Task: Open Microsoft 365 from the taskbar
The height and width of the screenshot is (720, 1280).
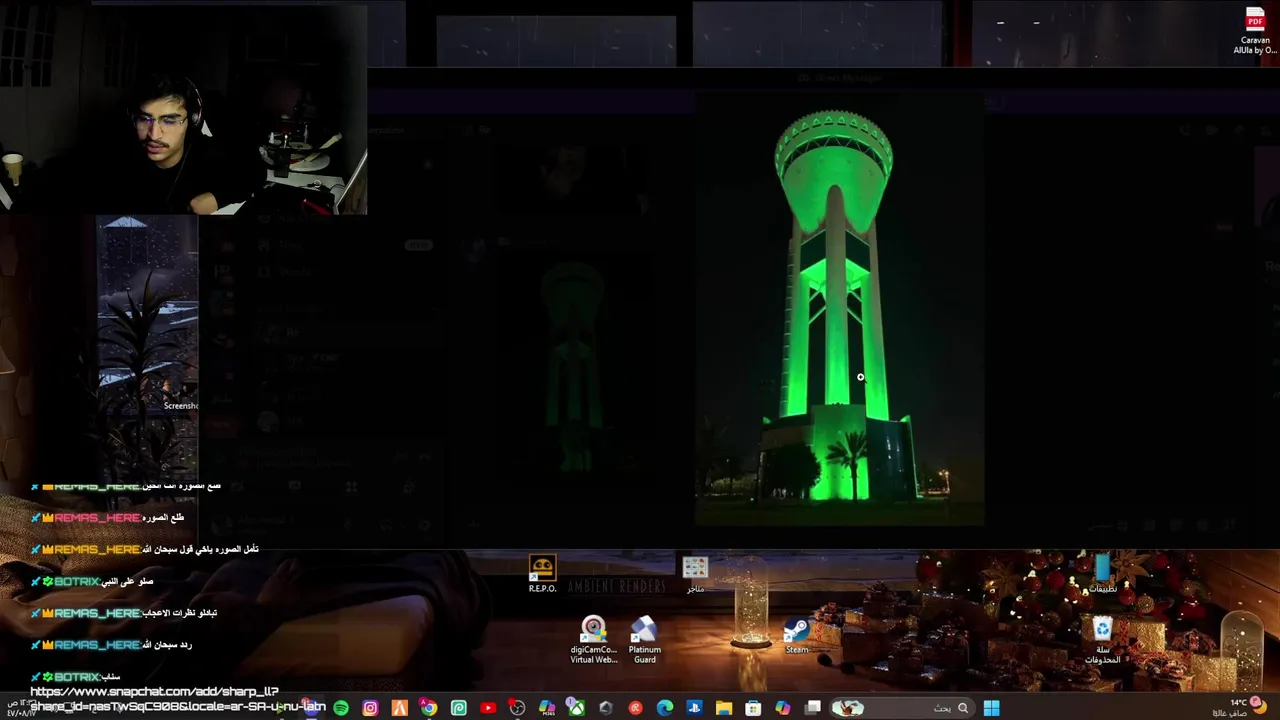Action: click(547, 708)
